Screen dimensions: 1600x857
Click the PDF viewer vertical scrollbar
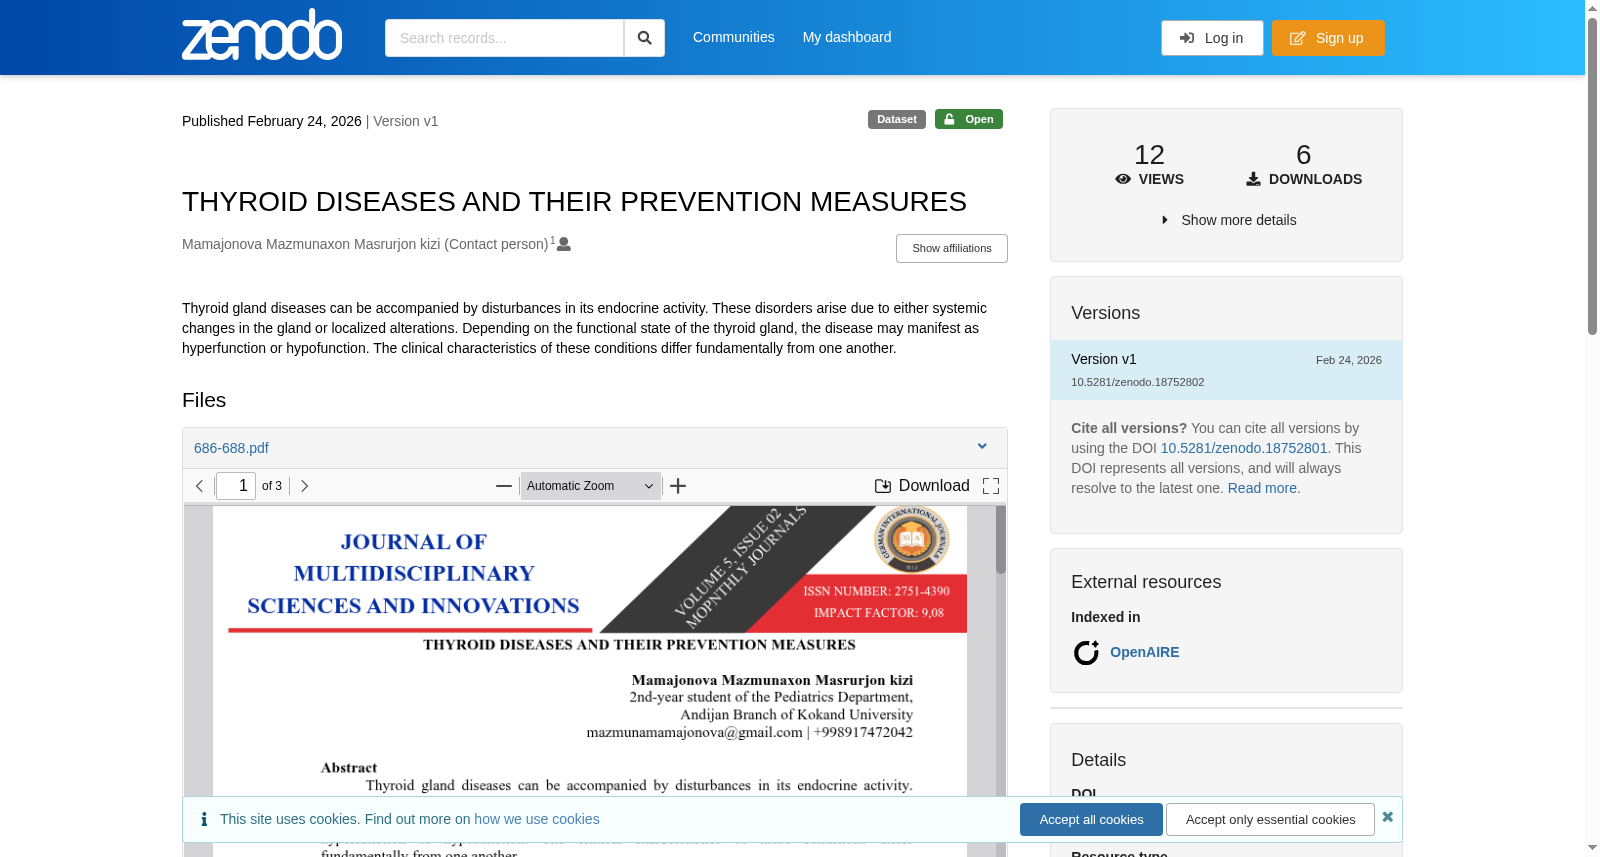[x=1000, y=680]
